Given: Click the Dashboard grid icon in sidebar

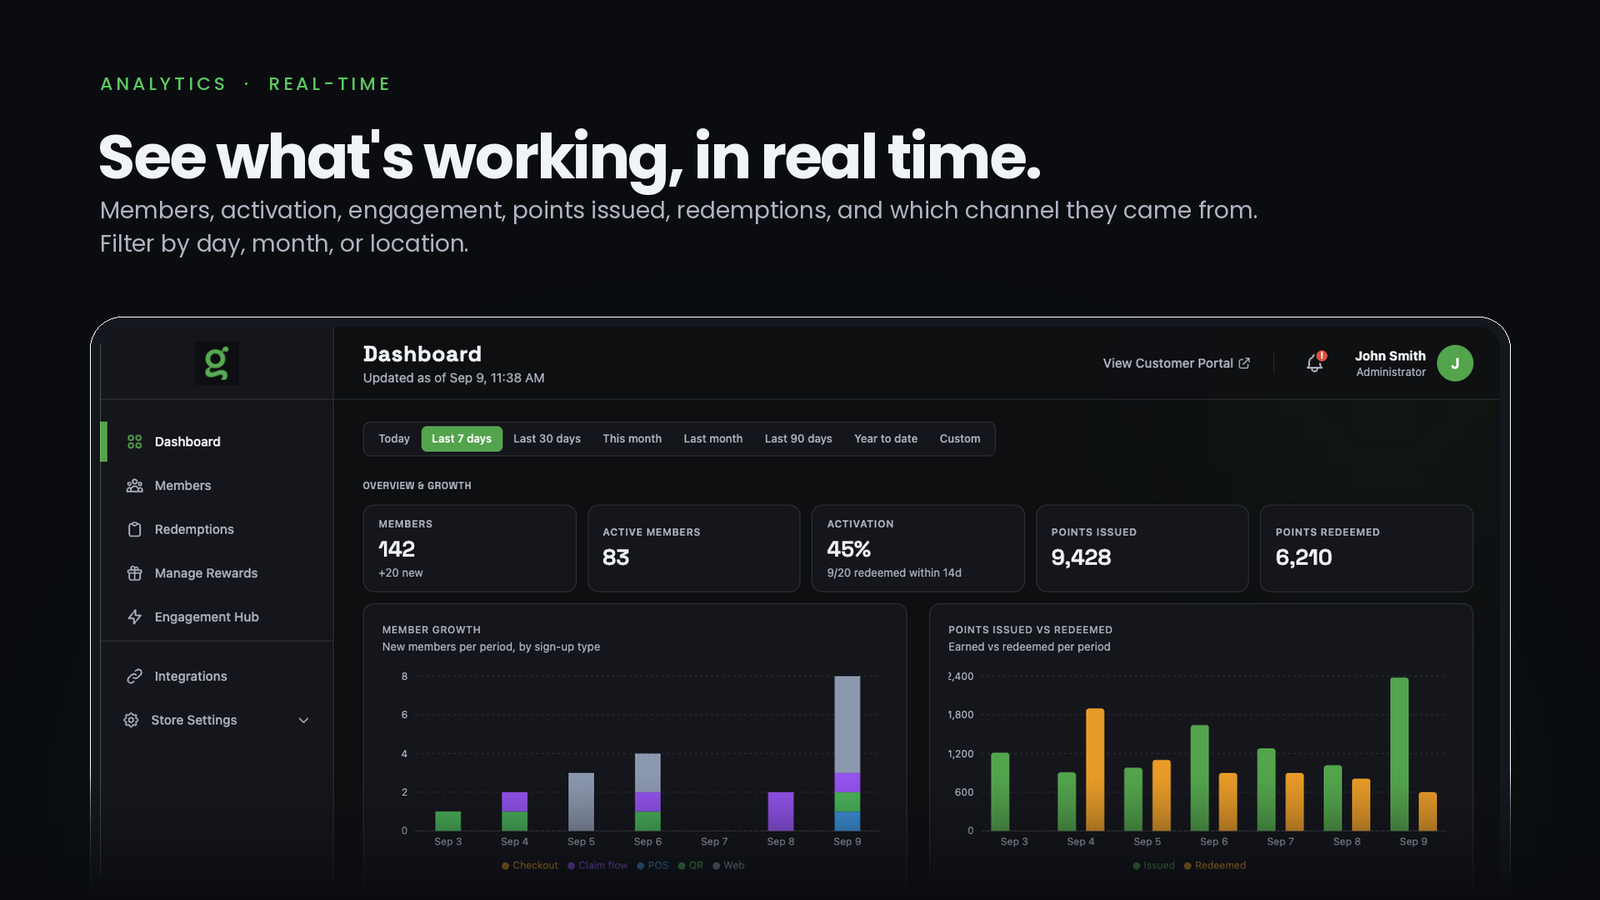Looking at the screenshot, I should tap(135, 442).
